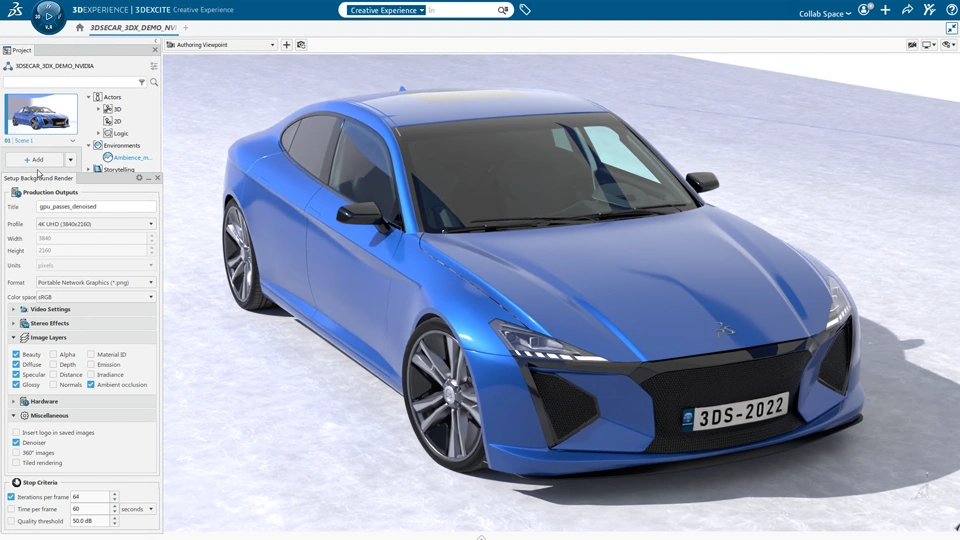This screenshot has height=540, width=960.
Task: Select the Scene 1 car thumbnail
Action: click(x=41, y=114)
